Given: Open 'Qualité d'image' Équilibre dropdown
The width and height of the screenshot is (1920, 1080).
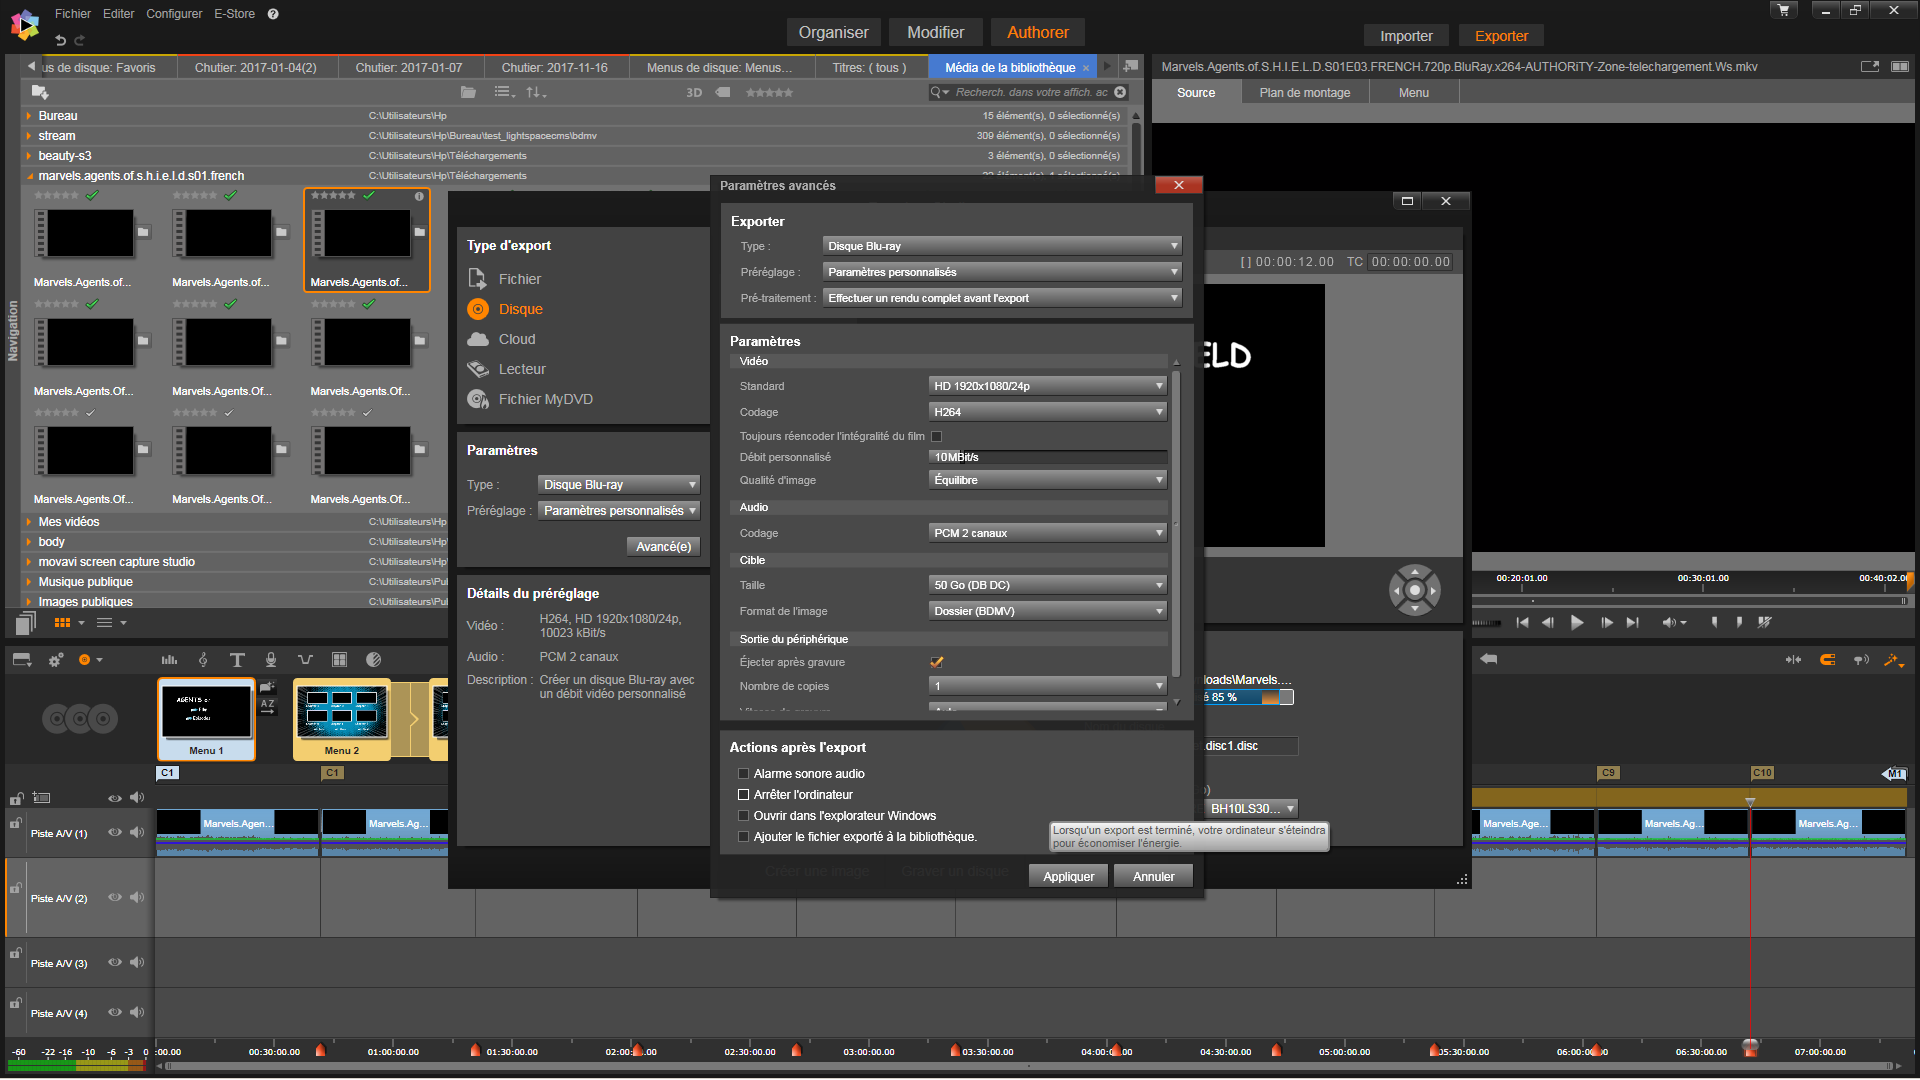Looking at the screenshot, I should click(1048, 480).
